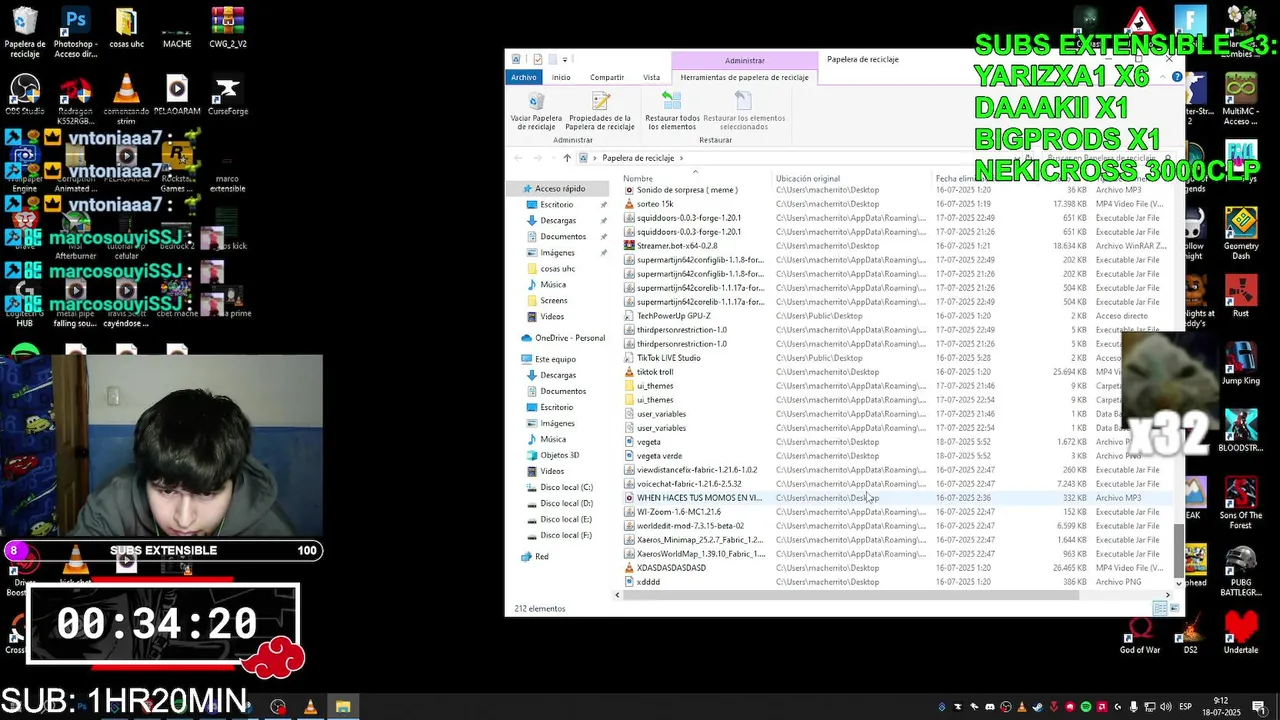Image resolution: width=1280 pixels, height=720 pixels.
Task: Click Restaurar todos los elementos
Action: (x=672, y=111)
